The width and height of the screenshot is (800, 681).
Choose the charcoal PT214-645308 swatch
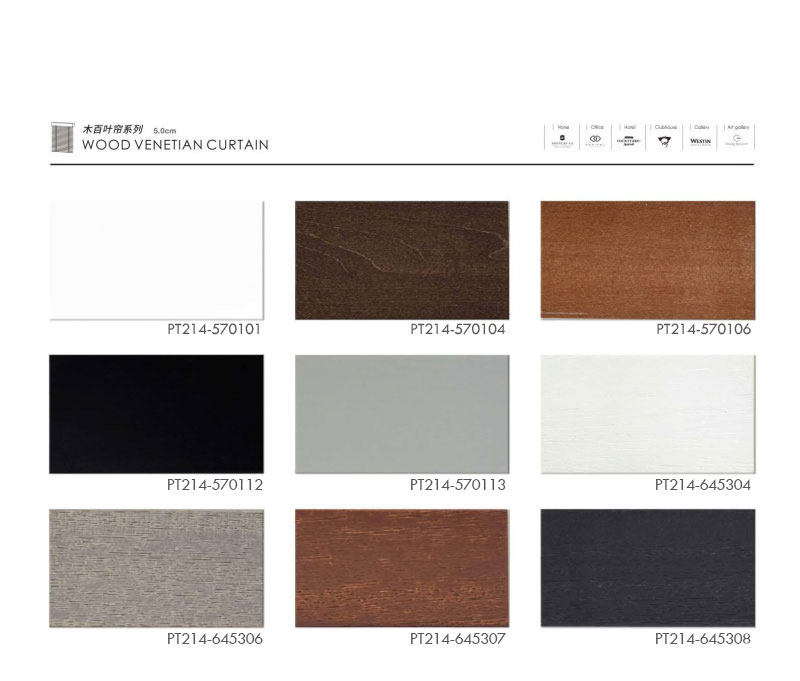click(x=647, y=568)
